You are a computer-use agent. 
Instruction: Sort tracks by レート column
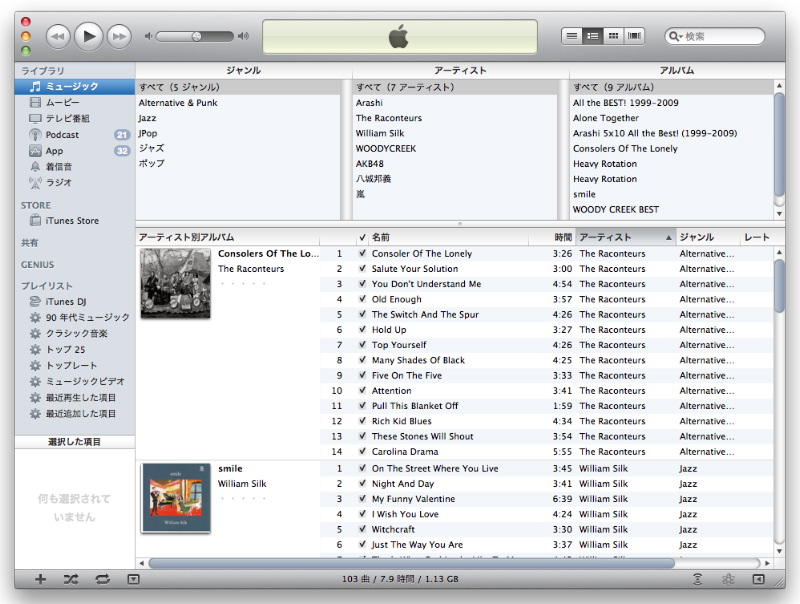757,237
